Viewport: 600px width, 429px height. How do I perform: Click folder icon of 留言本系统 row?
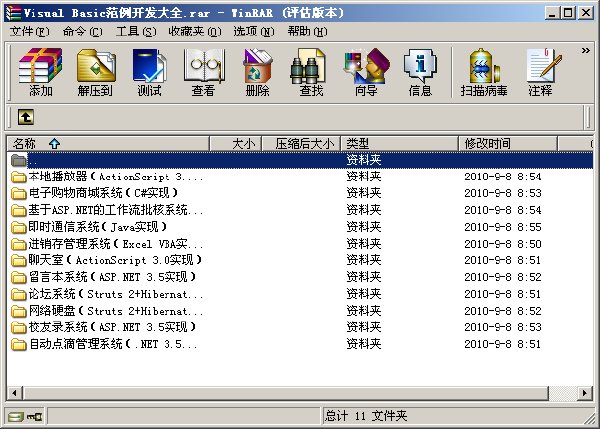point(18,277)
